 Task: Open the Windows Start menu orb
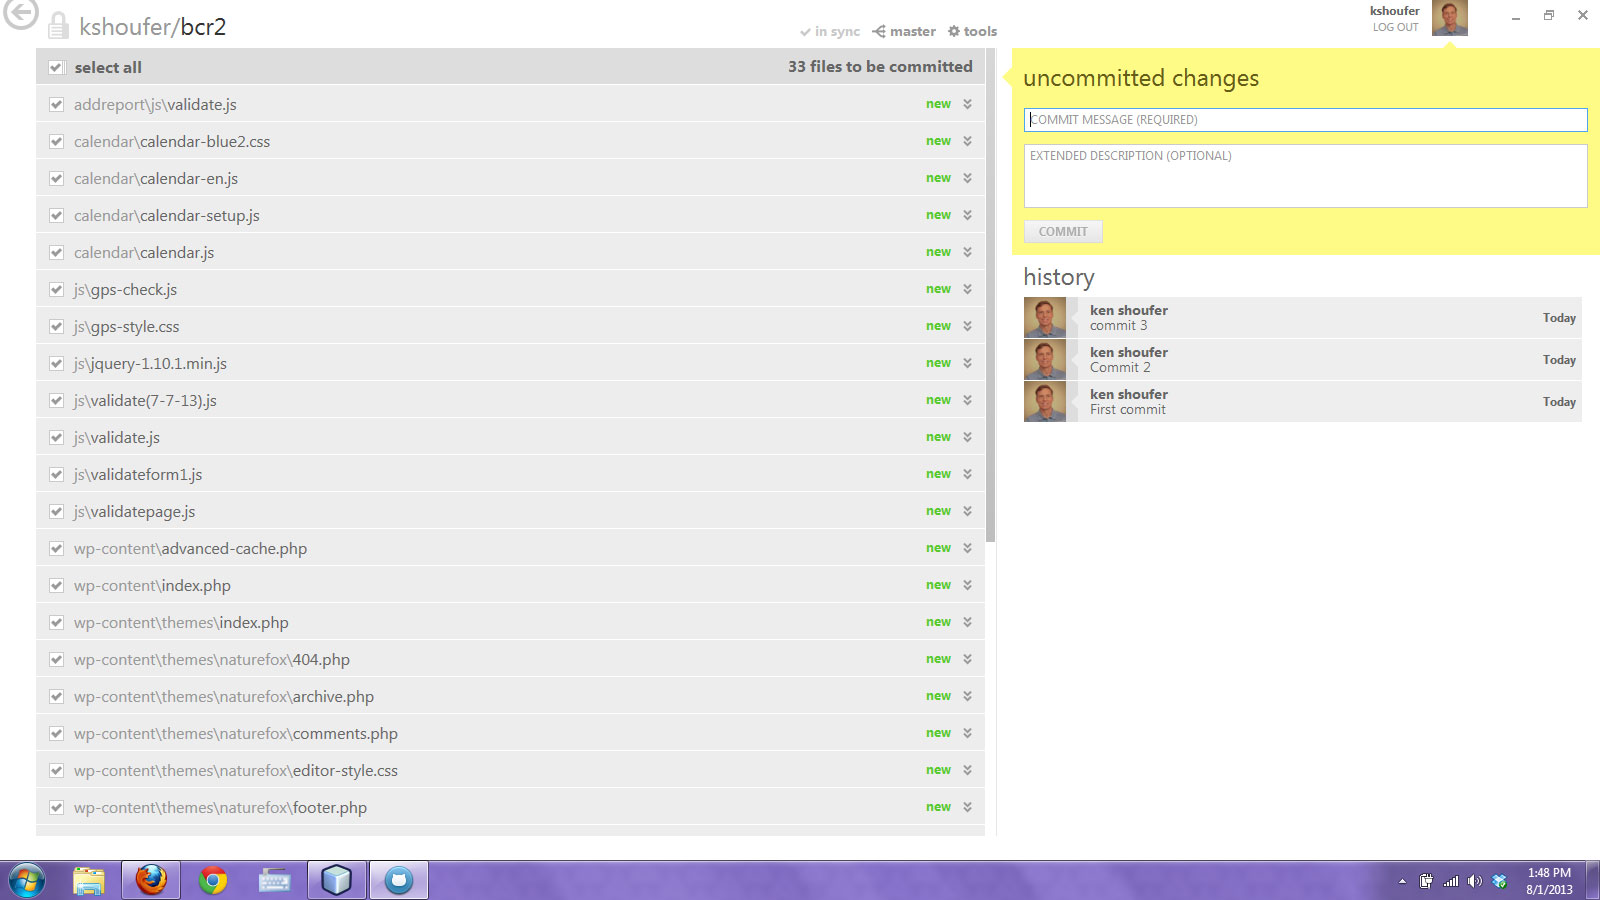point(27,880)
